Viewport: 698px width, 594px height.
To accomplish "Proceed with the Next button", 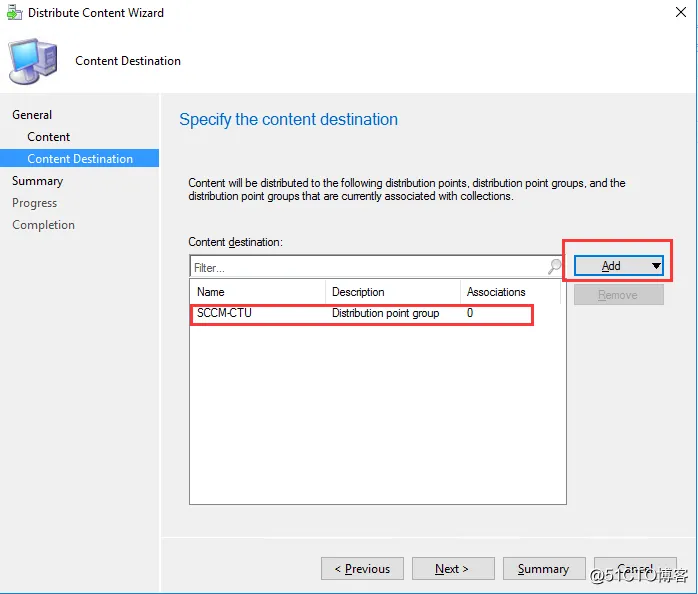I will [x=452, y=569].
